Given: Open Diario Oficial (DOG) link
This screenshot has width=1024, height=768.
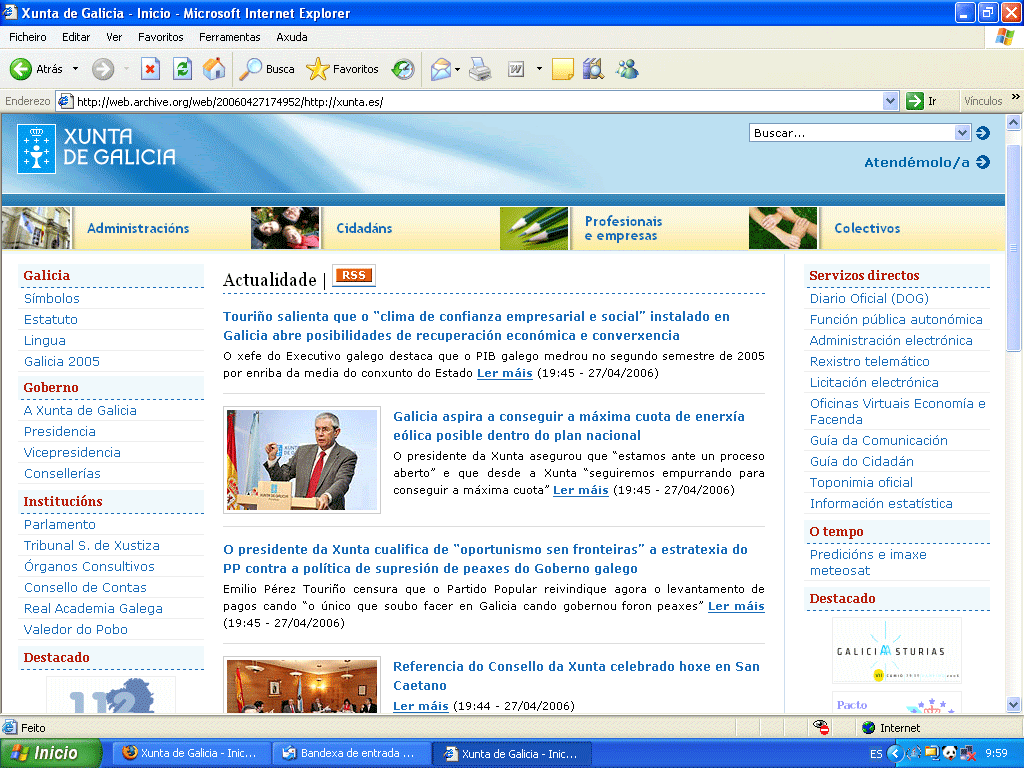Looking at the screenshot, I should pyautogui.click(x=869, y=298).
